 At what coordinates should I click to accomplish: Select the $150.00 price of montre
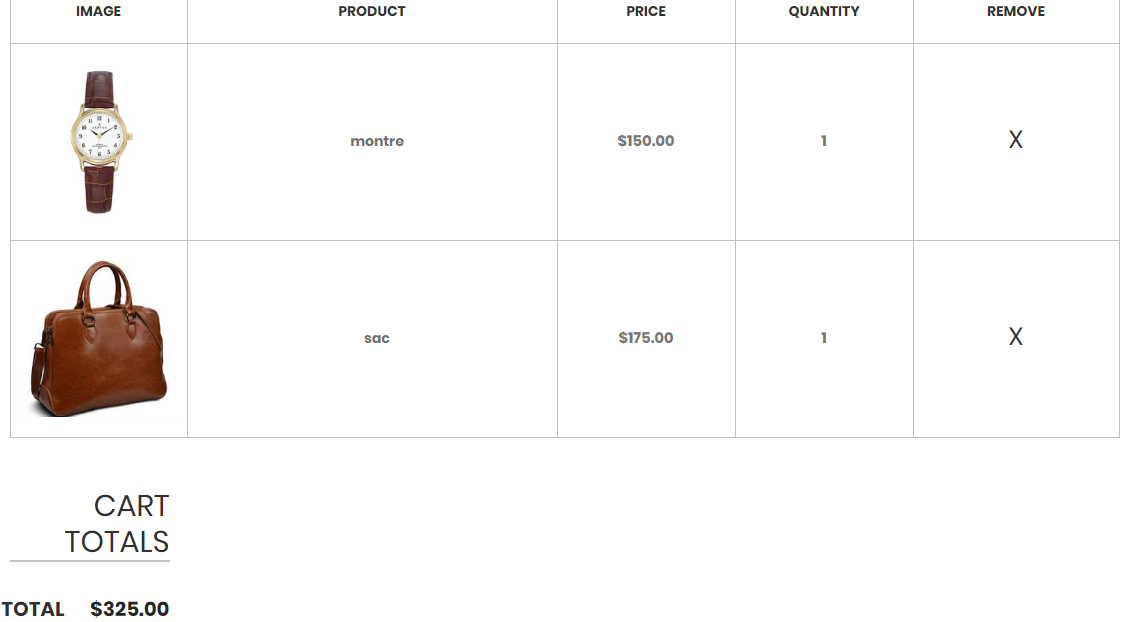(646, 141)
